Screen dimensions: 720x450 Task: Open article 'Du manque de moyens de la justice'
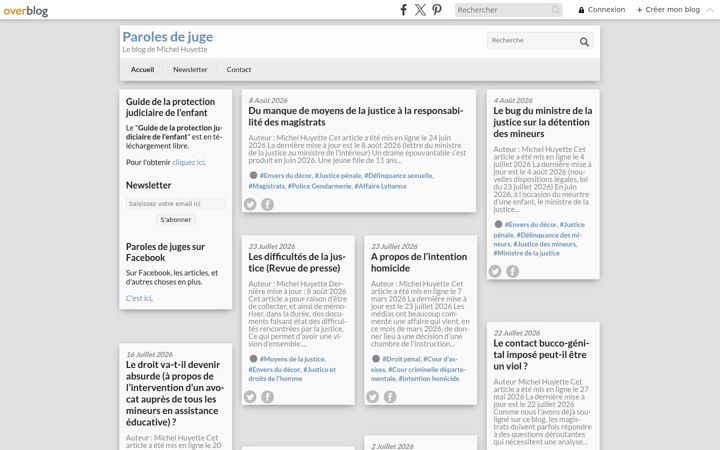pos(356,116)
